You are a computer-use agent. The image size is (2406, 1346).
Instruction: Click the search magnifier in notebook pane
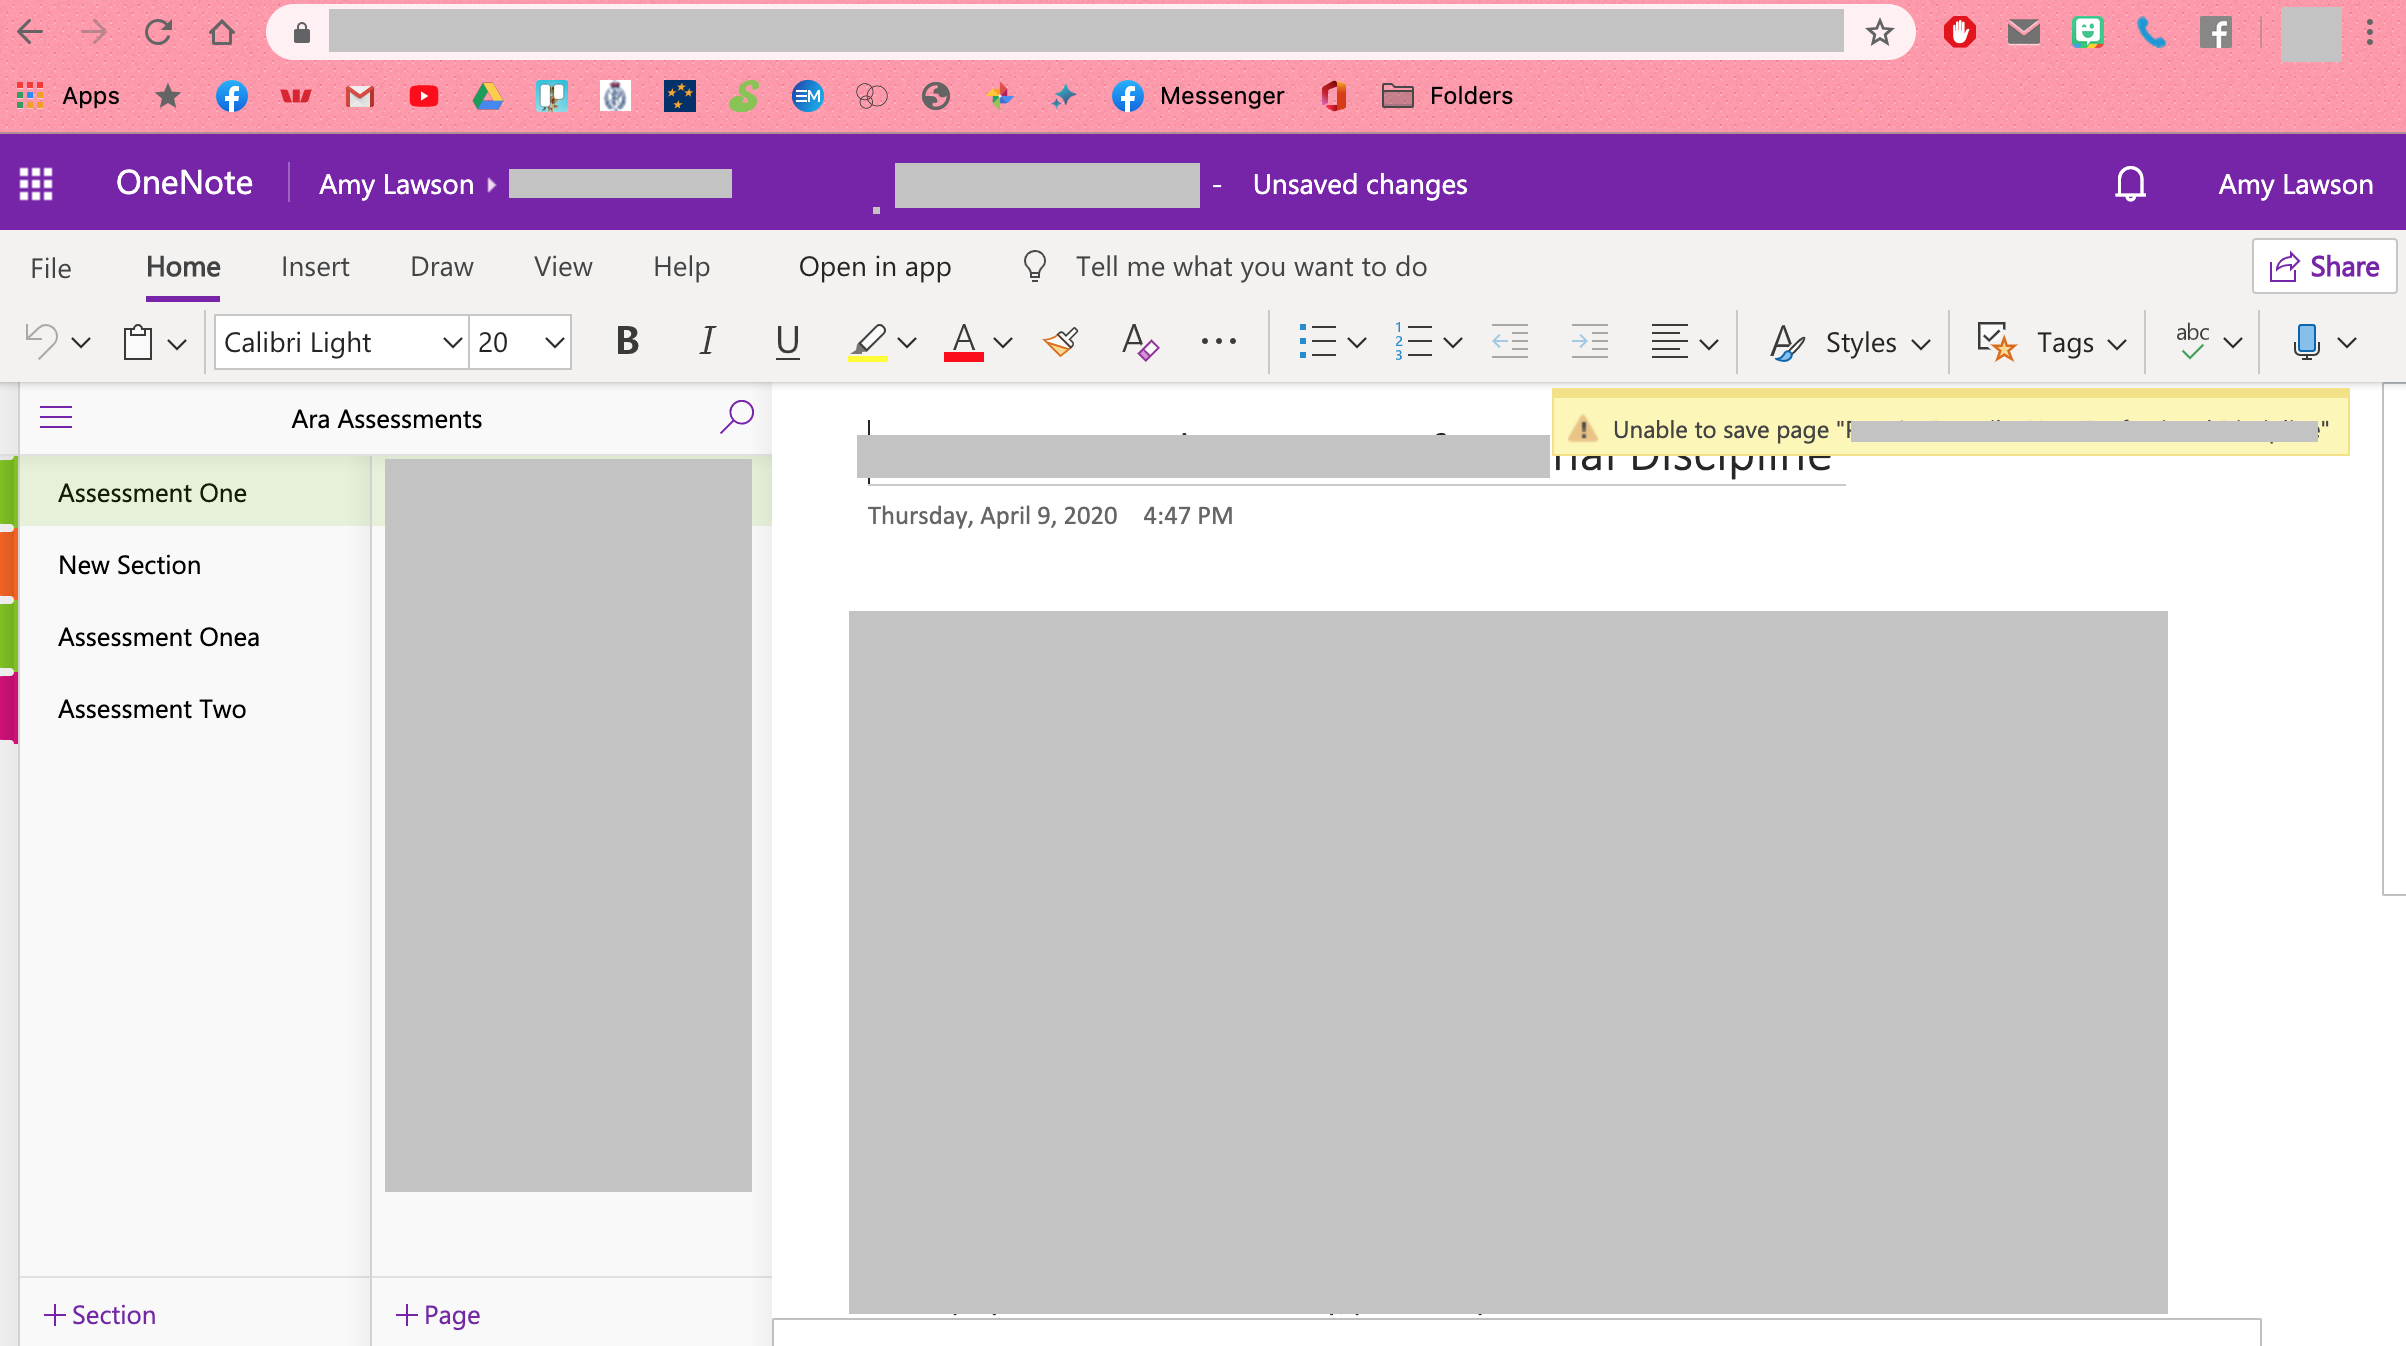[x=737, y=416]
